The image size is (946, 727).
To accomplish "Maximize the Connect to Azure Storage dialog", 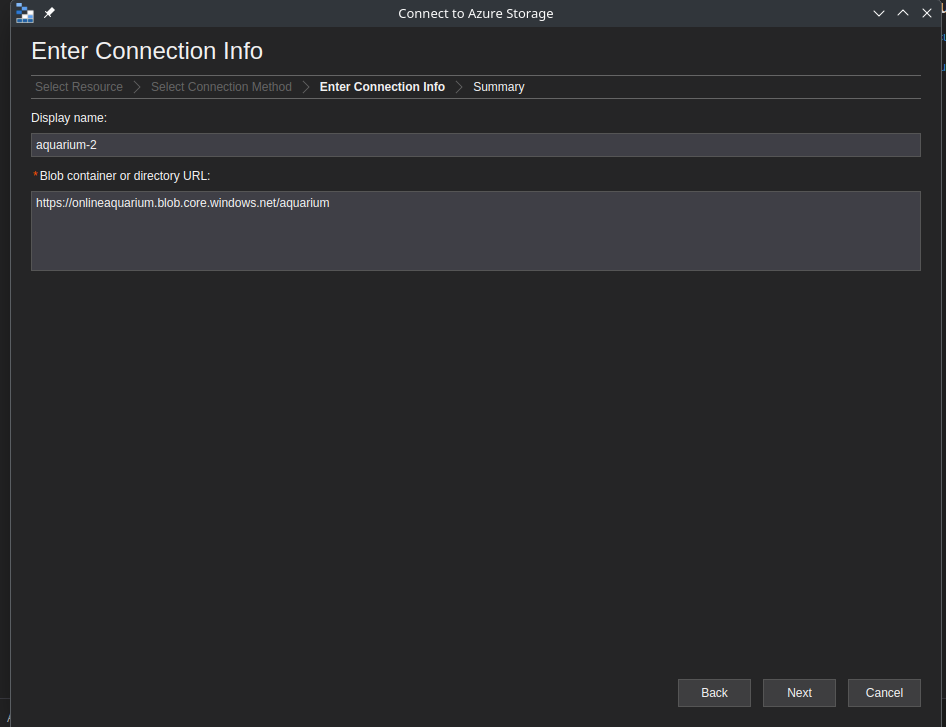I will click(903, 13).
